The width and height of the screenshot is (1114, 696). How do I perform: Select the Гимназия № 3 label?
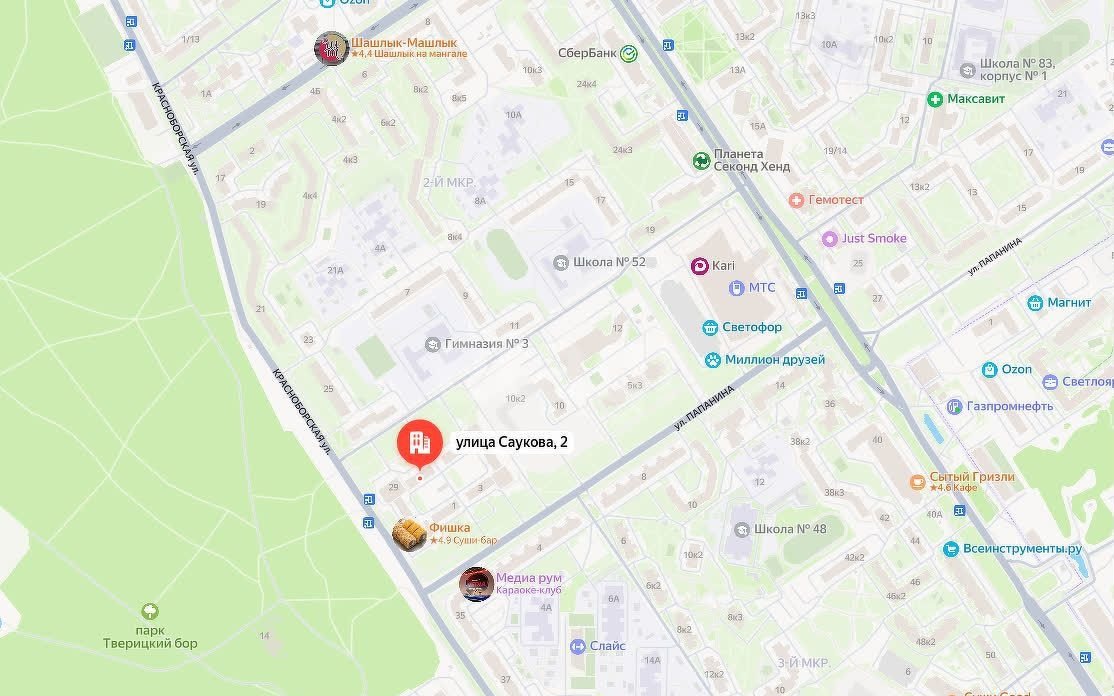pos(487,344)
